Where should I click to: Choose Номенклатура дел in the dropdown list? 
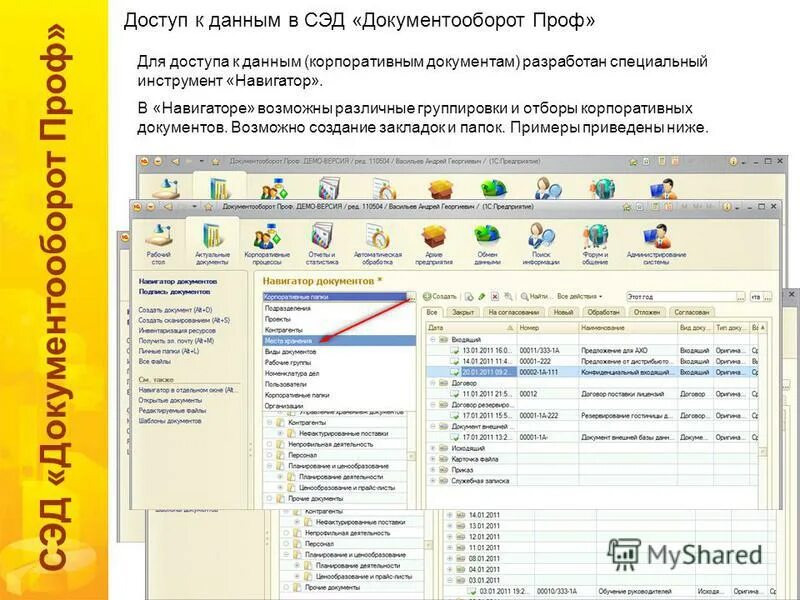339,373
